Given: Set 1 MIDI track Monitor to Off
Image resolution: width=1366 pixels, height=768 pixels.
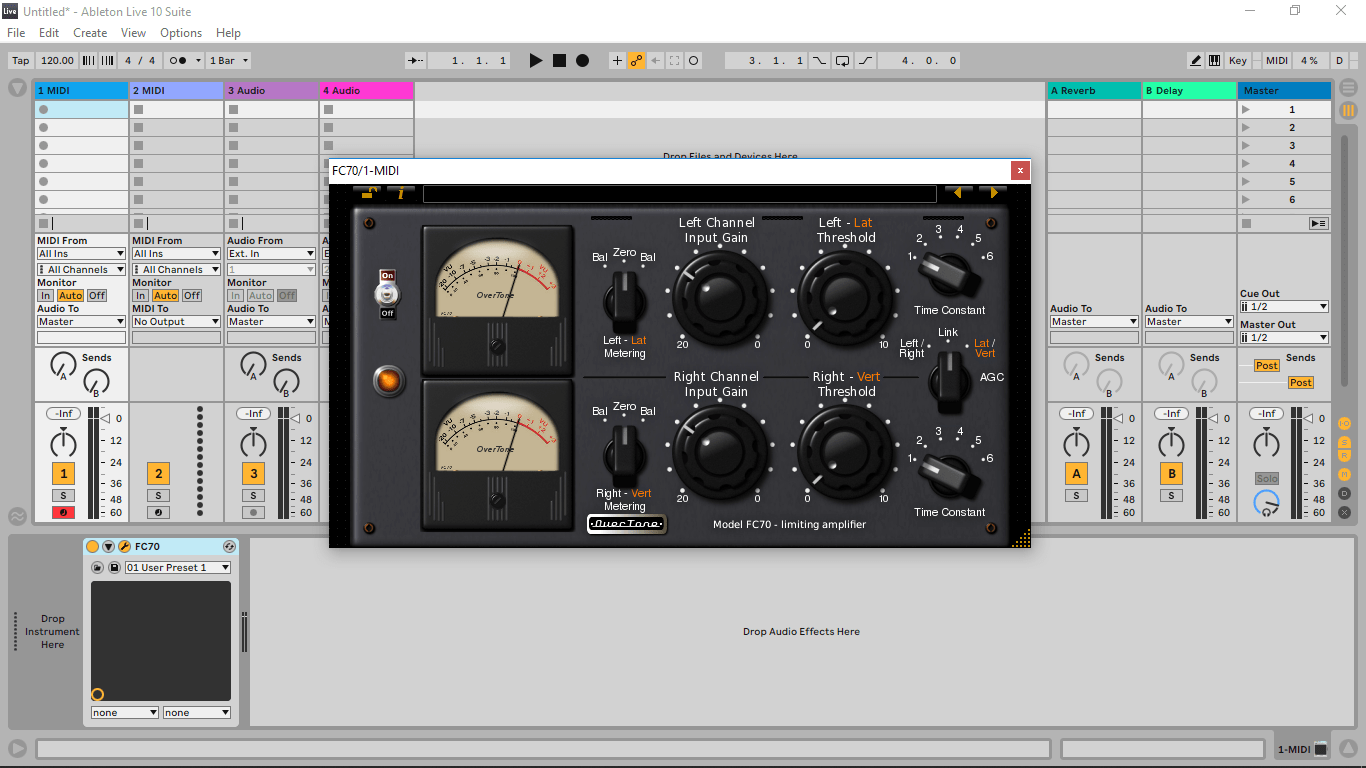Looking at the screenshot, I should [x=96, y=296].
